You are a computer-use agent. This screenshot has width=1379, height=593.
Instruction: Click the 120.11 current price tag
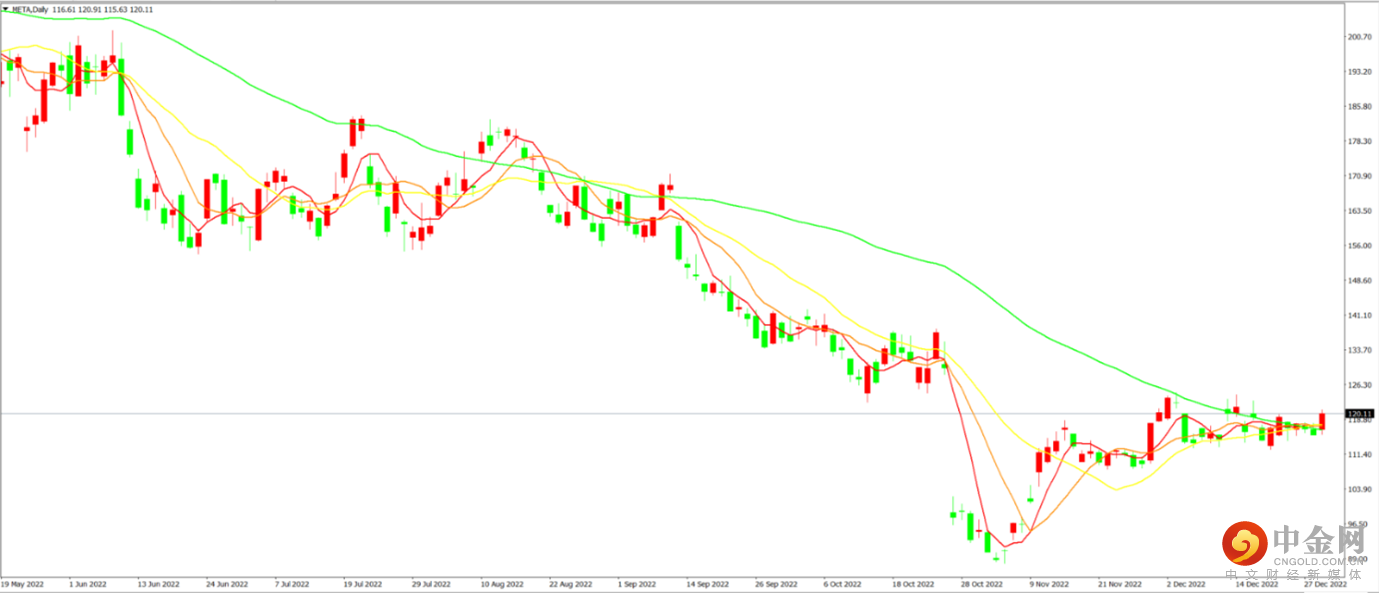[1360, 414]
